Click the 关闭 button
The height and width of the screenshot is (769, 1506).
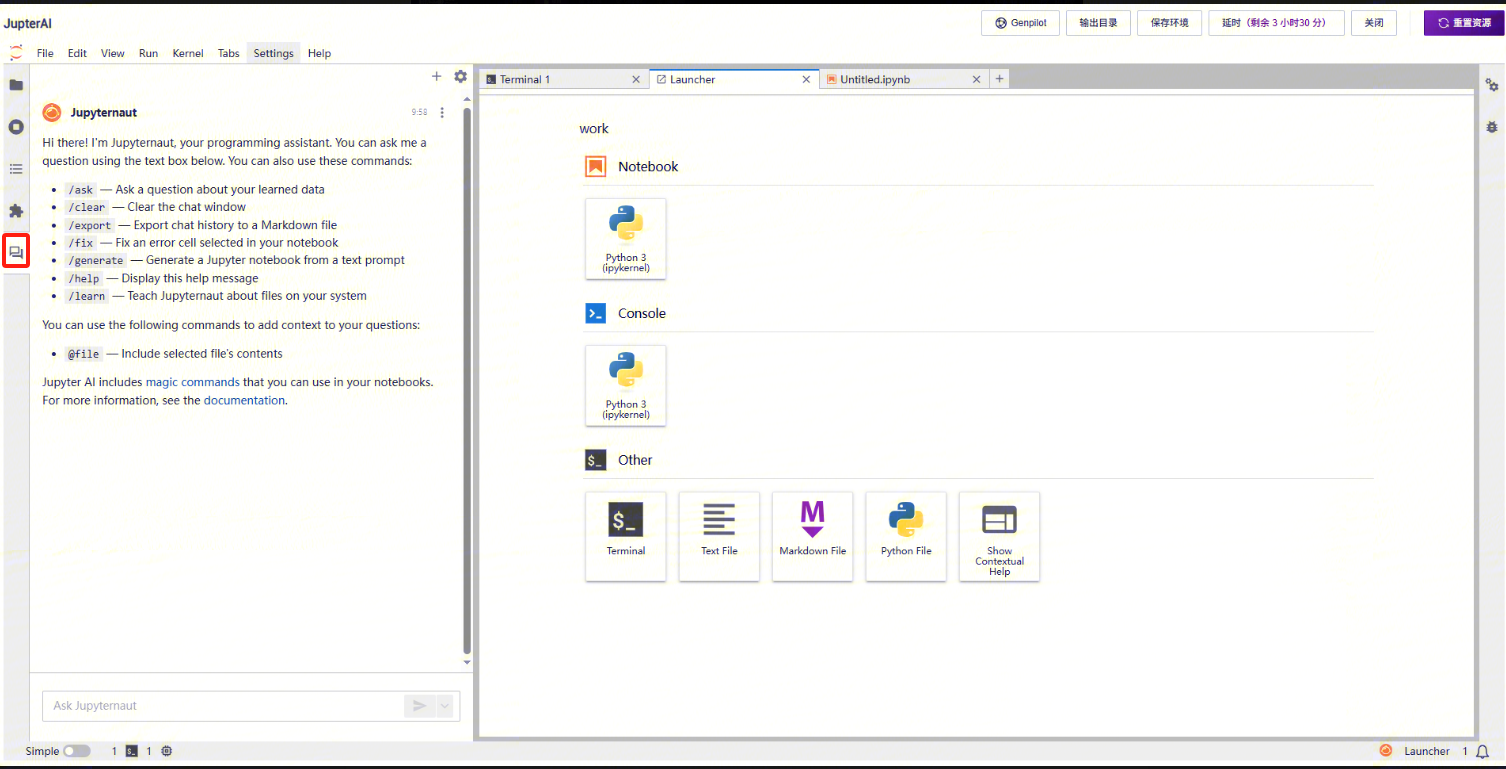click(1374, 23)
